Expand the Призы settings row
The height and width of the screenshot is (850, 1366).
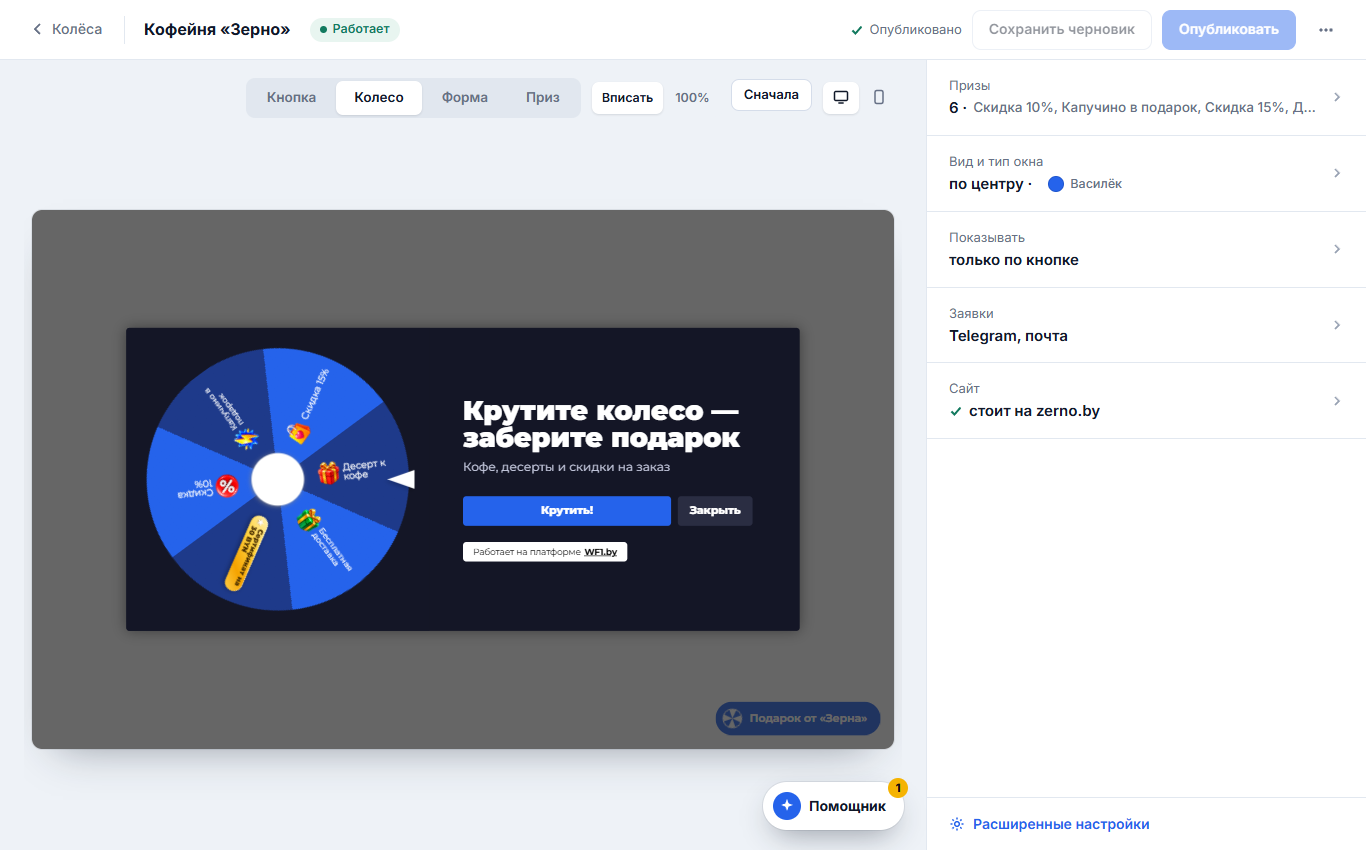[x=1146, y=97]
